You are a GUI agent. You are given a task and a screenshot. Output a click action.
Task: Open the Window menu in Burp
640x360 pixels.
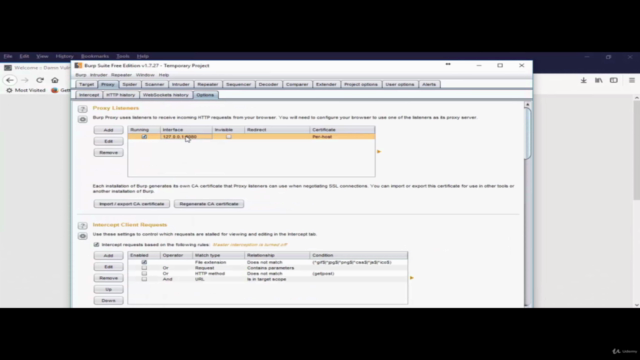tap(145, 75)
